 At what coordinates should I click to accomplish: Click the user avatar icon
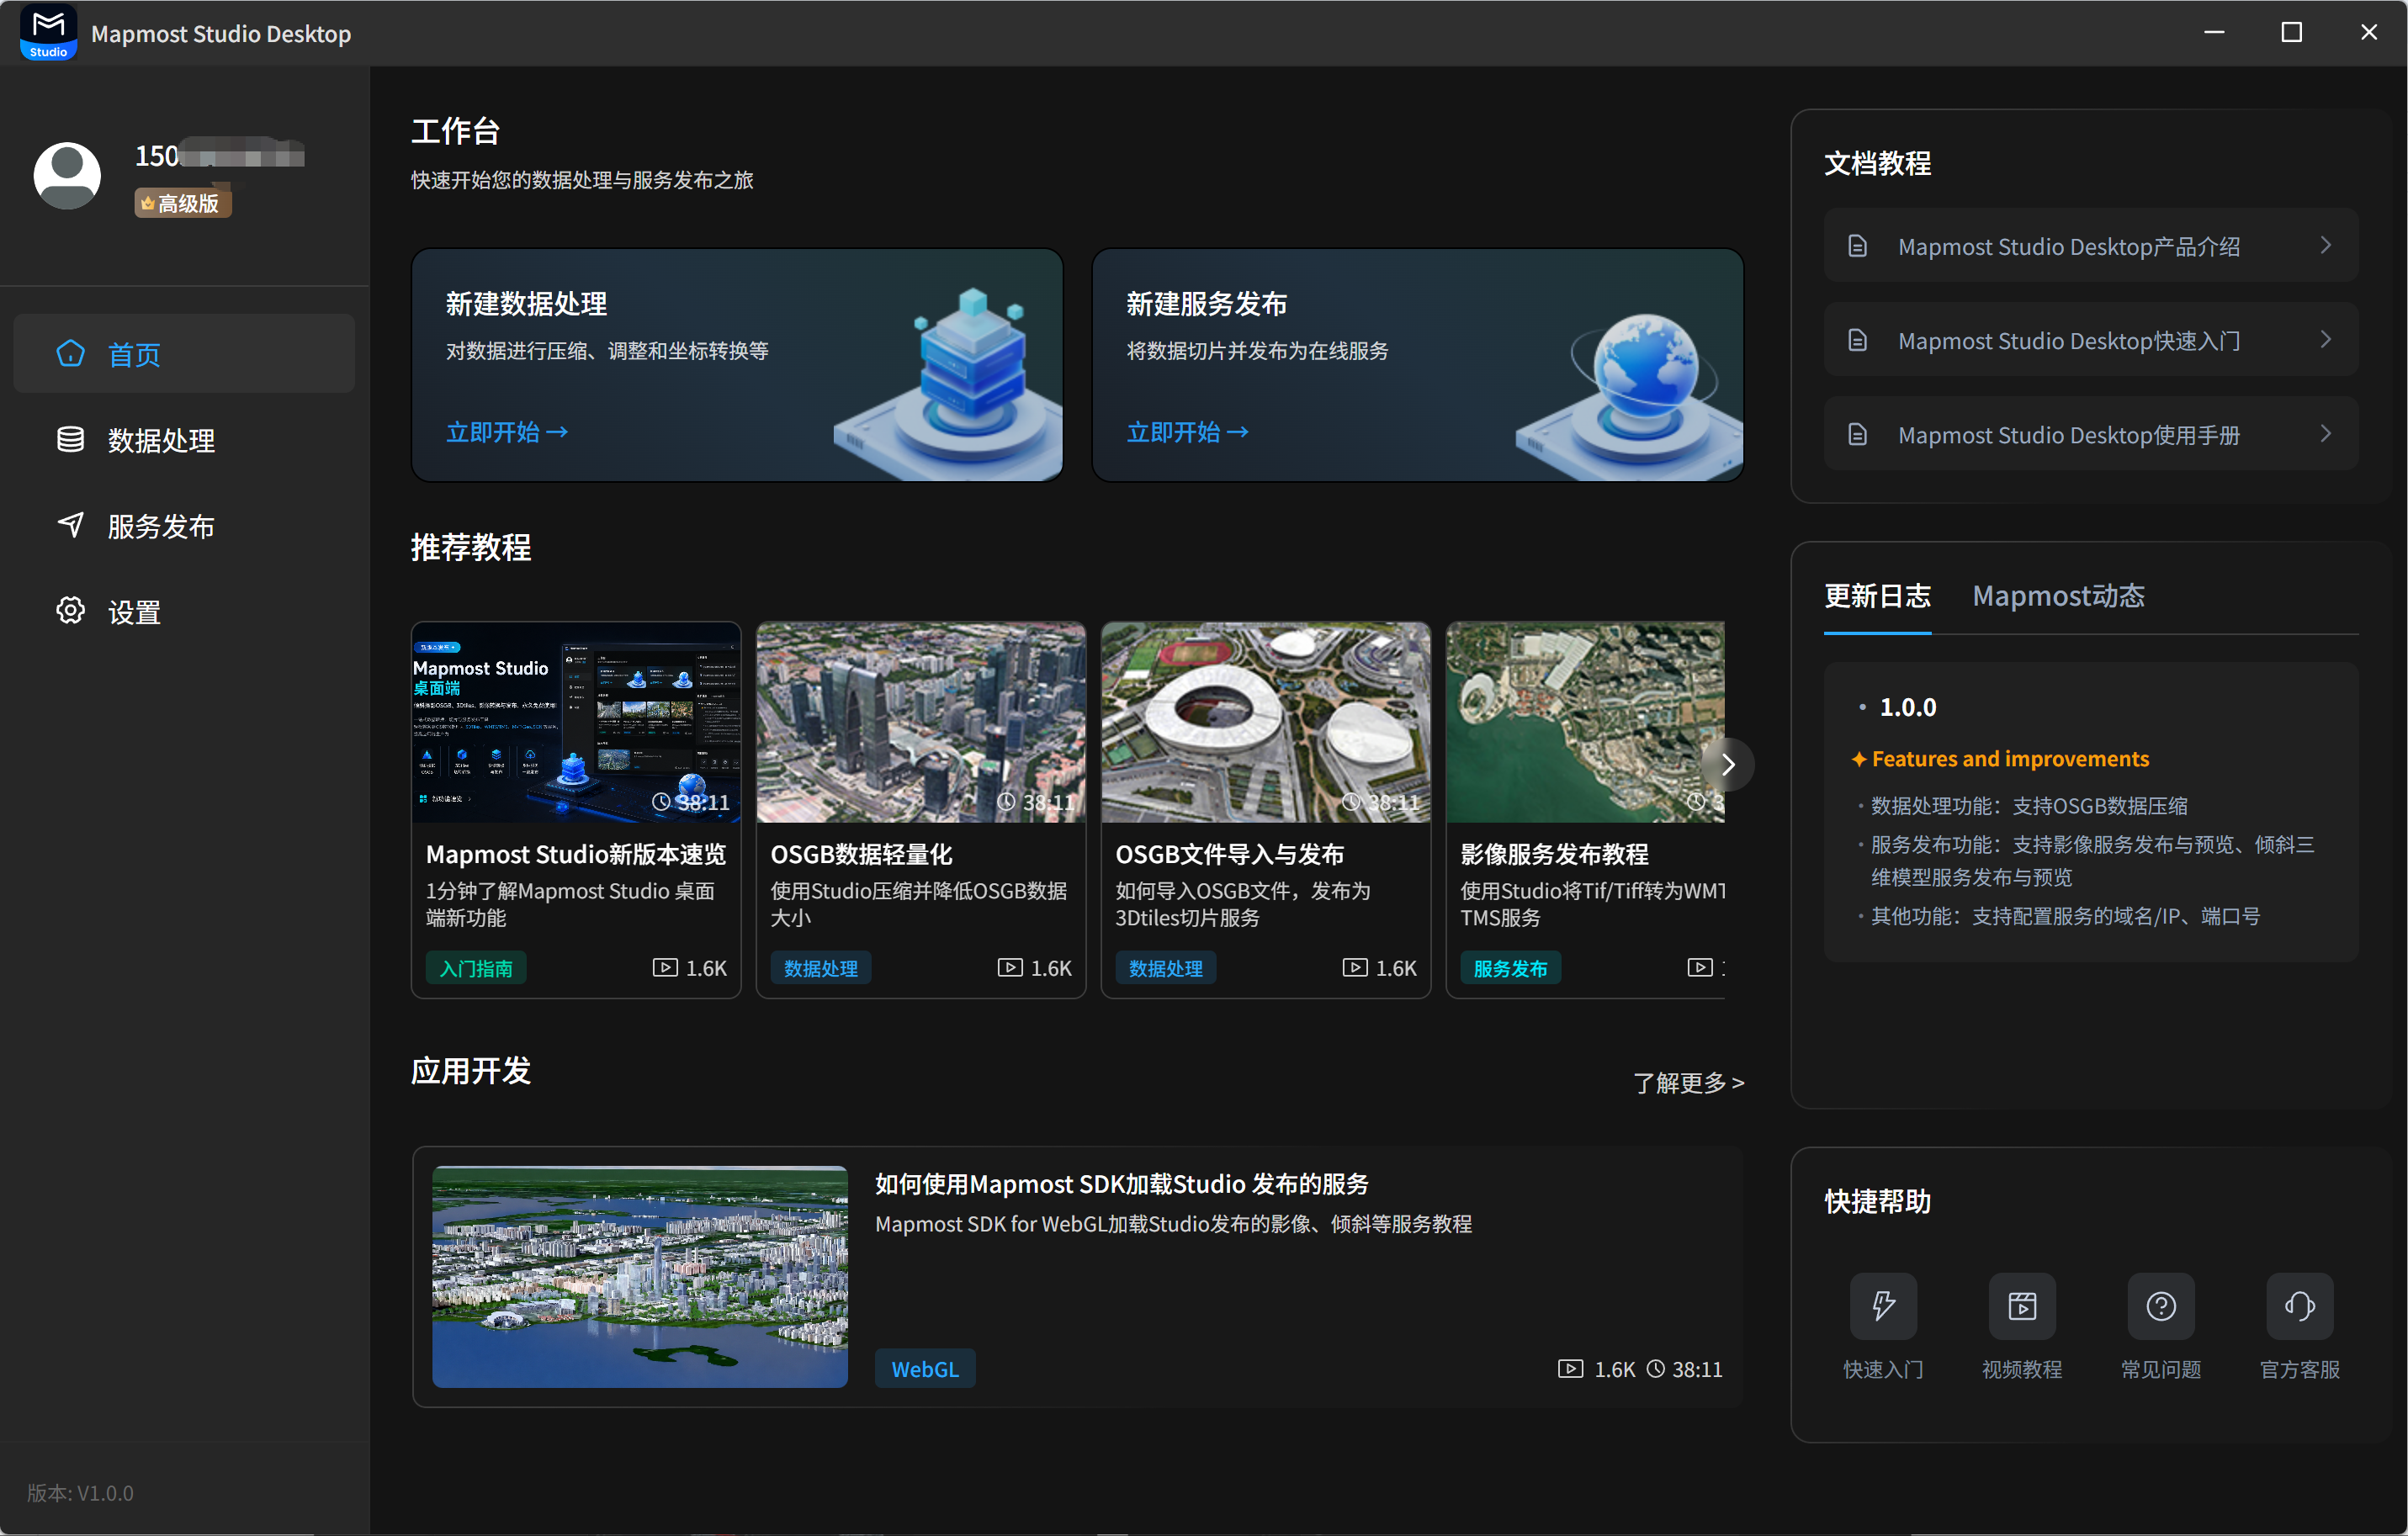coord(67,175)
